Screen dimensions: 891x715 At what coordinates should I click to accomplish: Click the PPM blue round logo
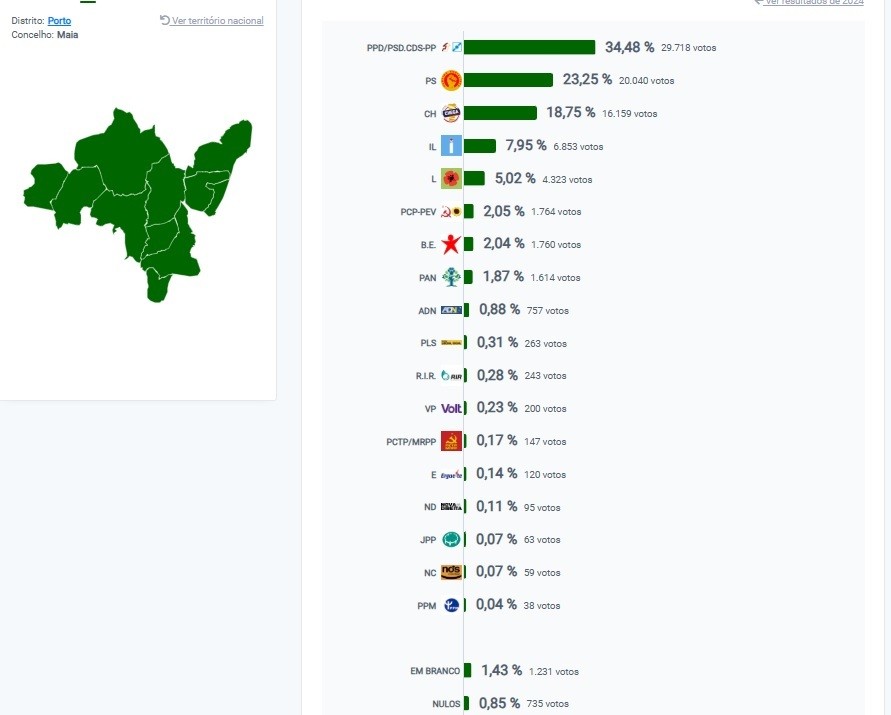[x=451, y=605]
